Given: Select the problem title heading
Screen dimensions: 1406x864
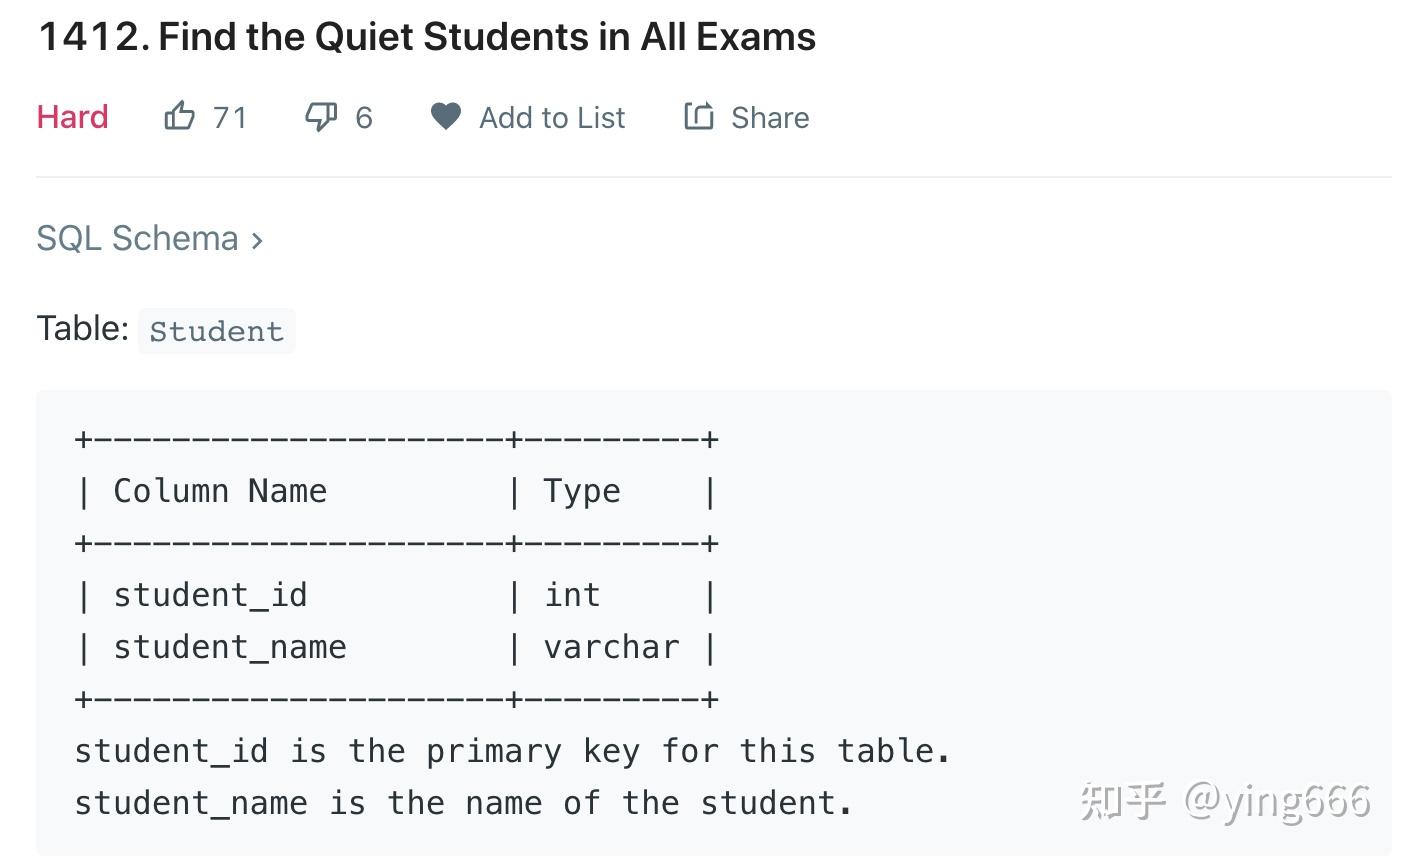Looking at the screenshot, I should click(426, 36).
